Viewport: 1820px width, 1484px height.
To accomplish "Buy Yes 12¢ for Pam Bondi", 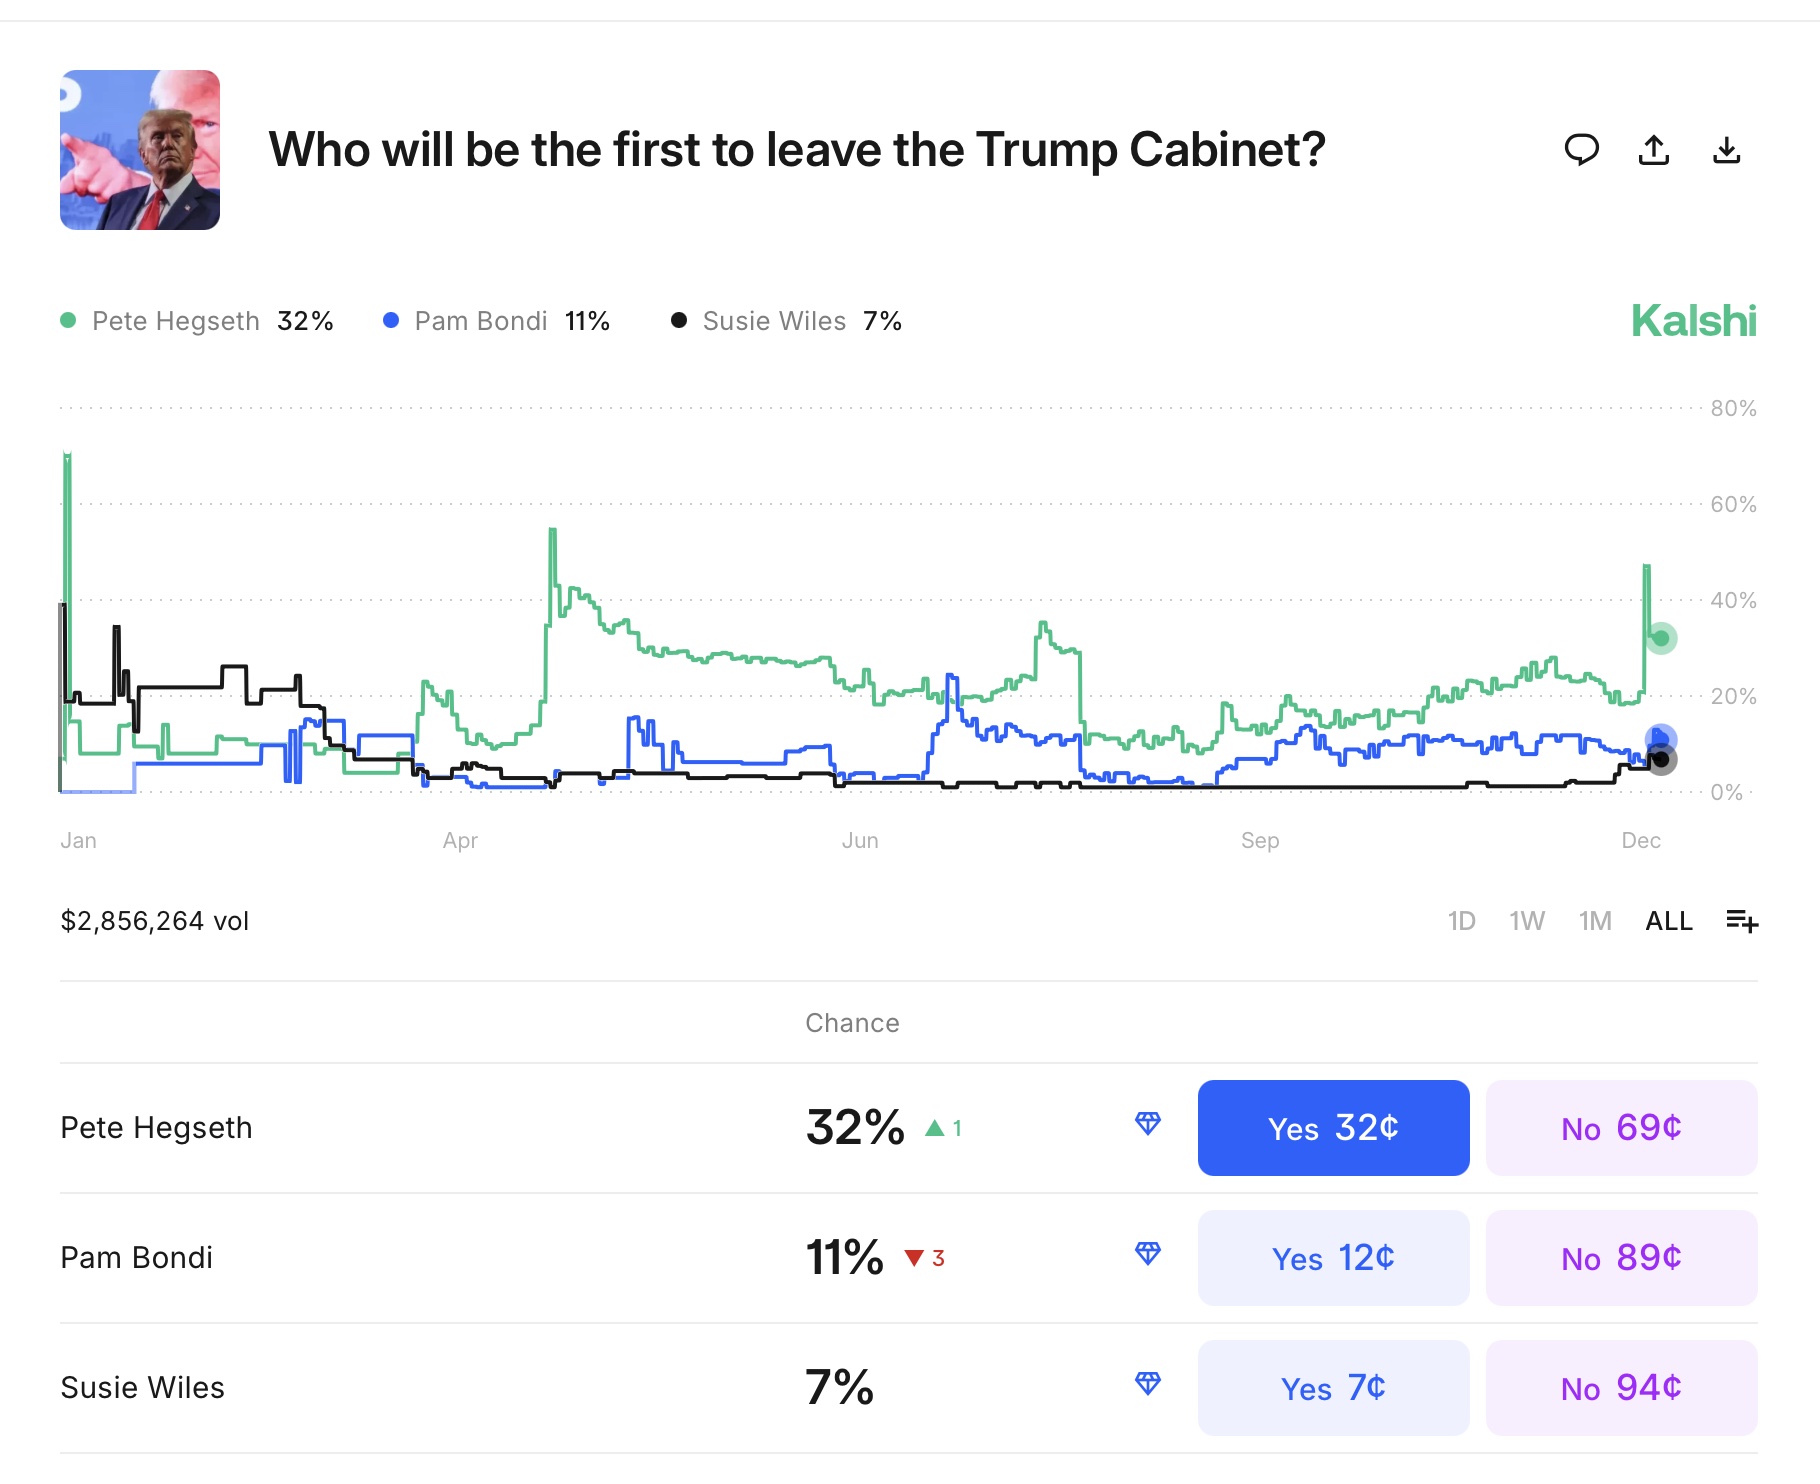I will pyautogui.click(x=1333, y=1258).
